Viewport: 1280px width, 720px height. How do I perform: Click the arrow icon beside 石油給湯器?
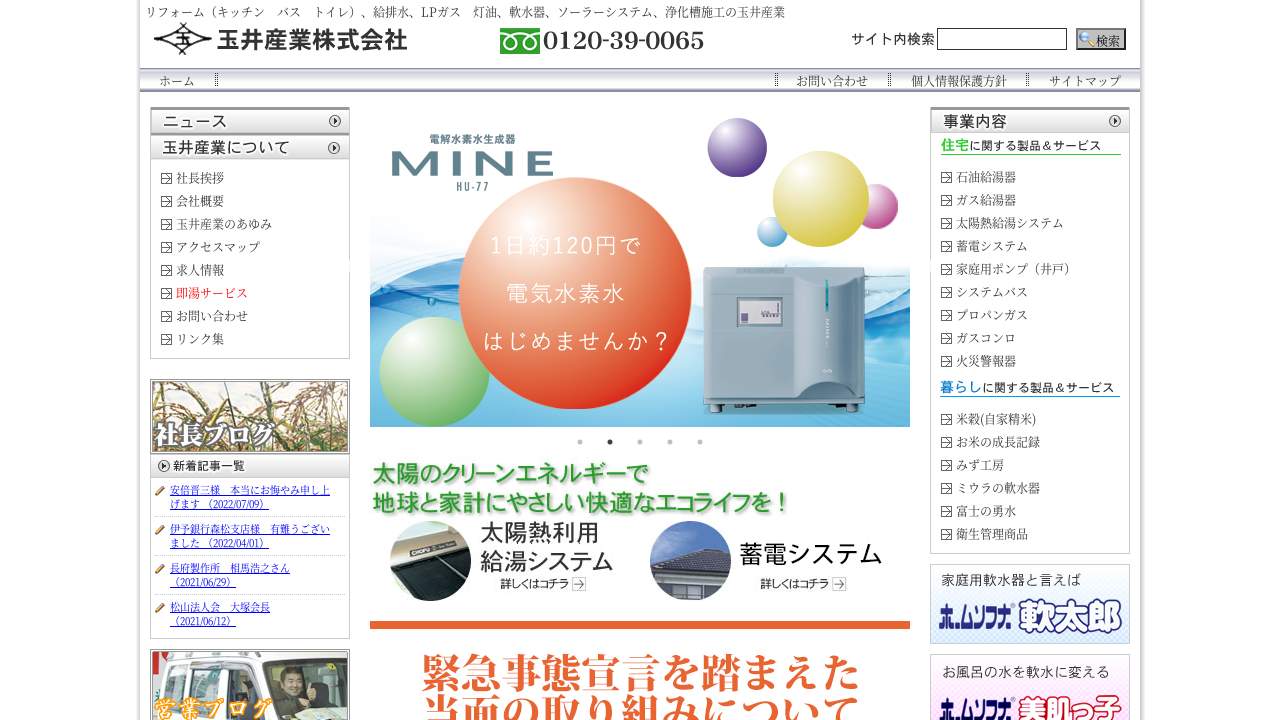[946, 178]
